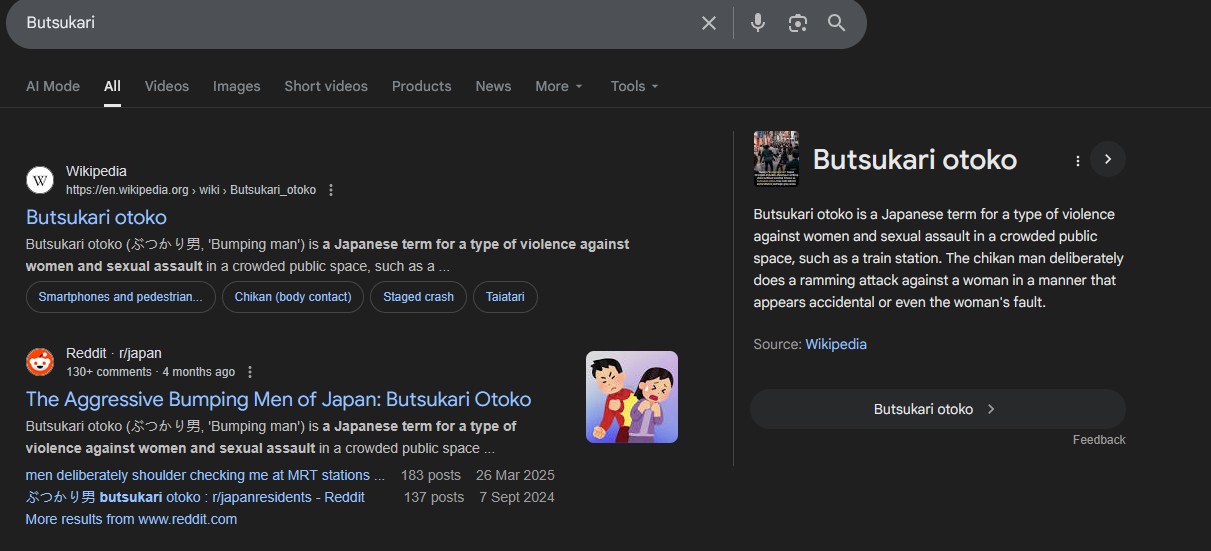1211x551 pixels.
Task: Clear the search box with the X icon
Action: pos(709,23)
